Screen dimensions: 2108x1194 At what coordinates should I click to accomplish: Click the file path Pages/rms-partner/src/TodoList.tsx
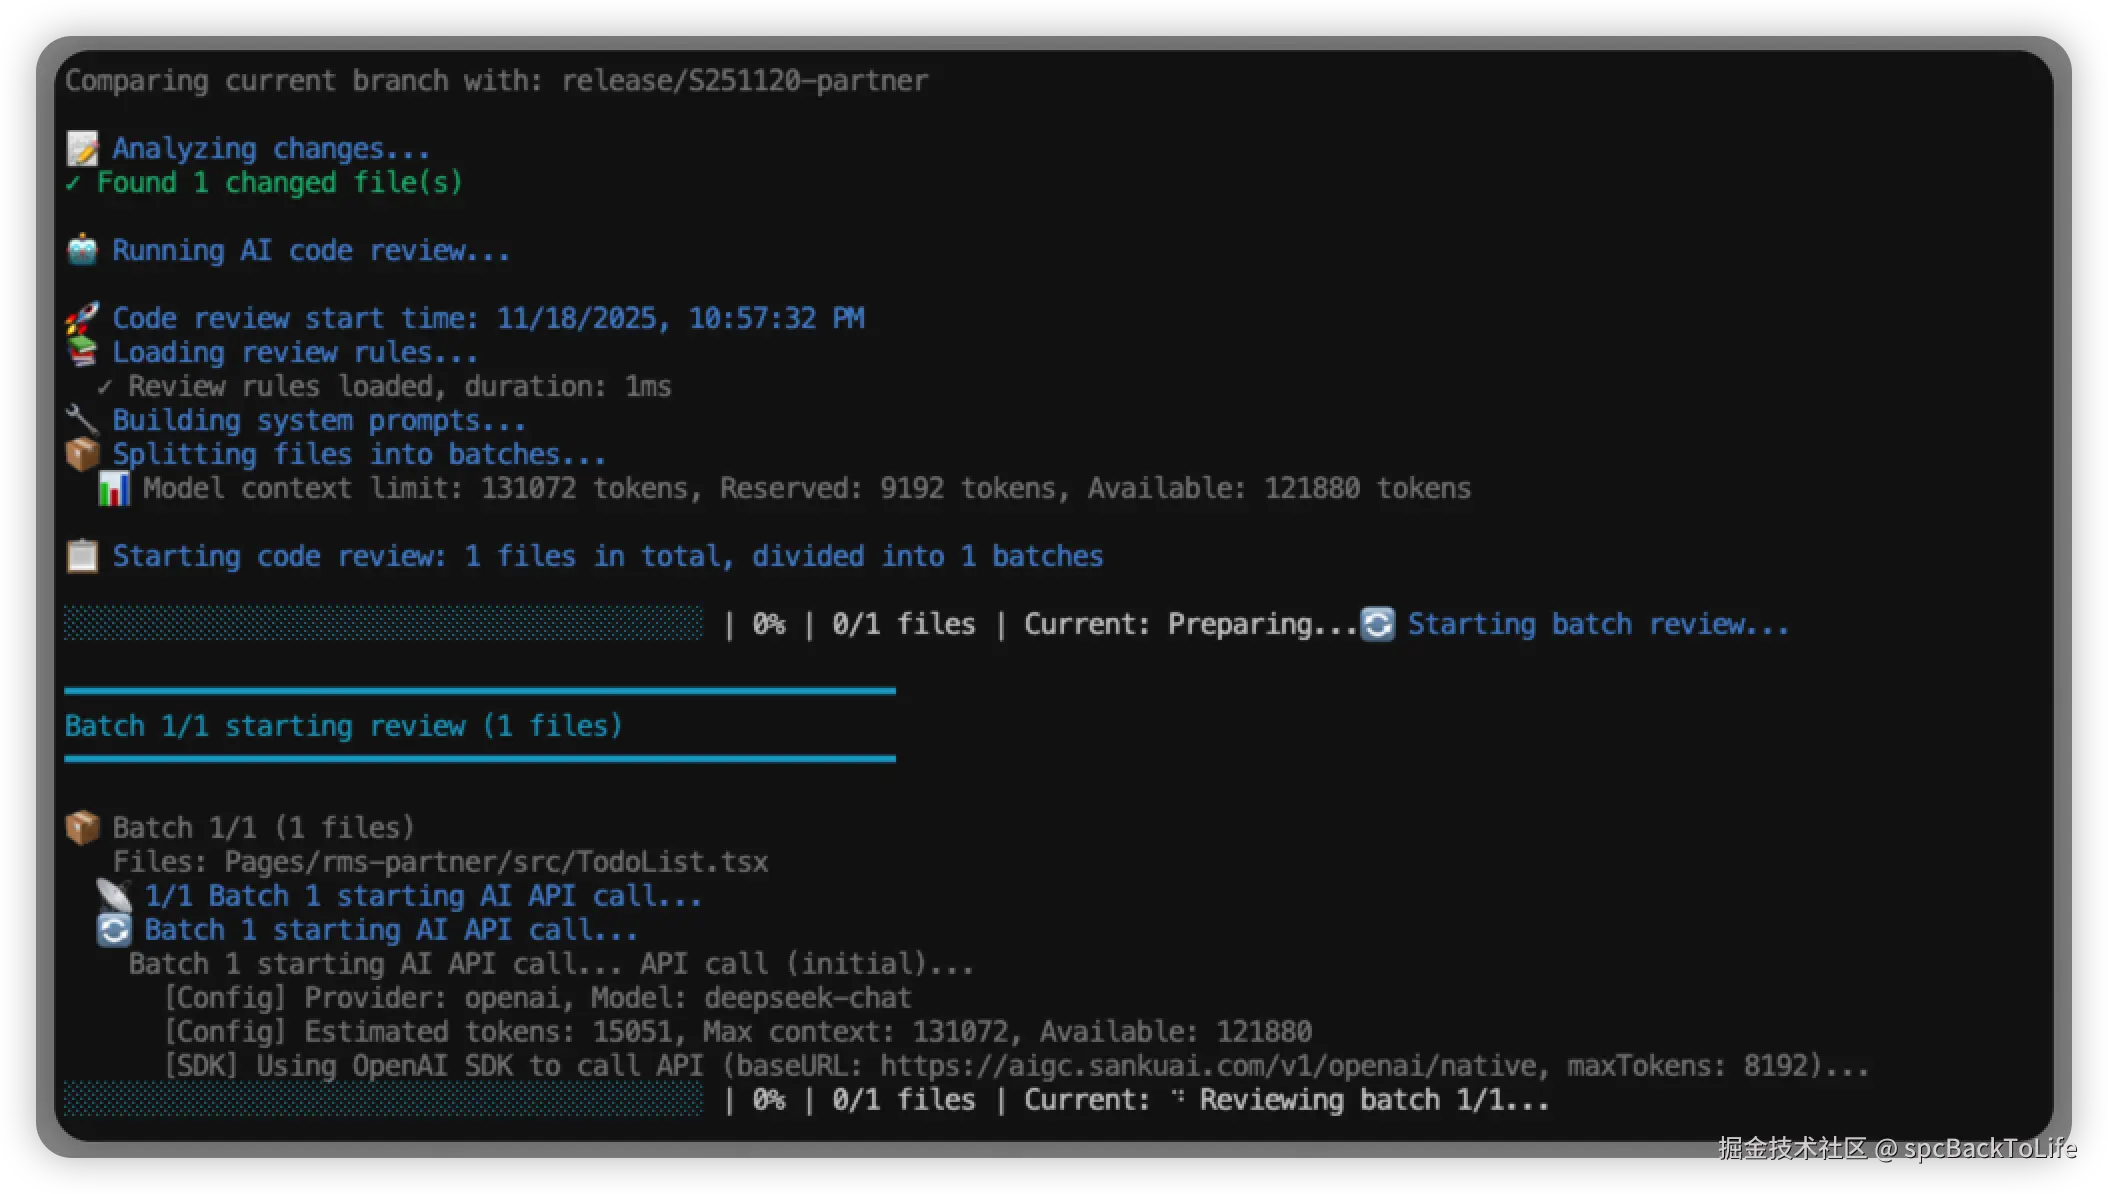(x=496, y=862)
